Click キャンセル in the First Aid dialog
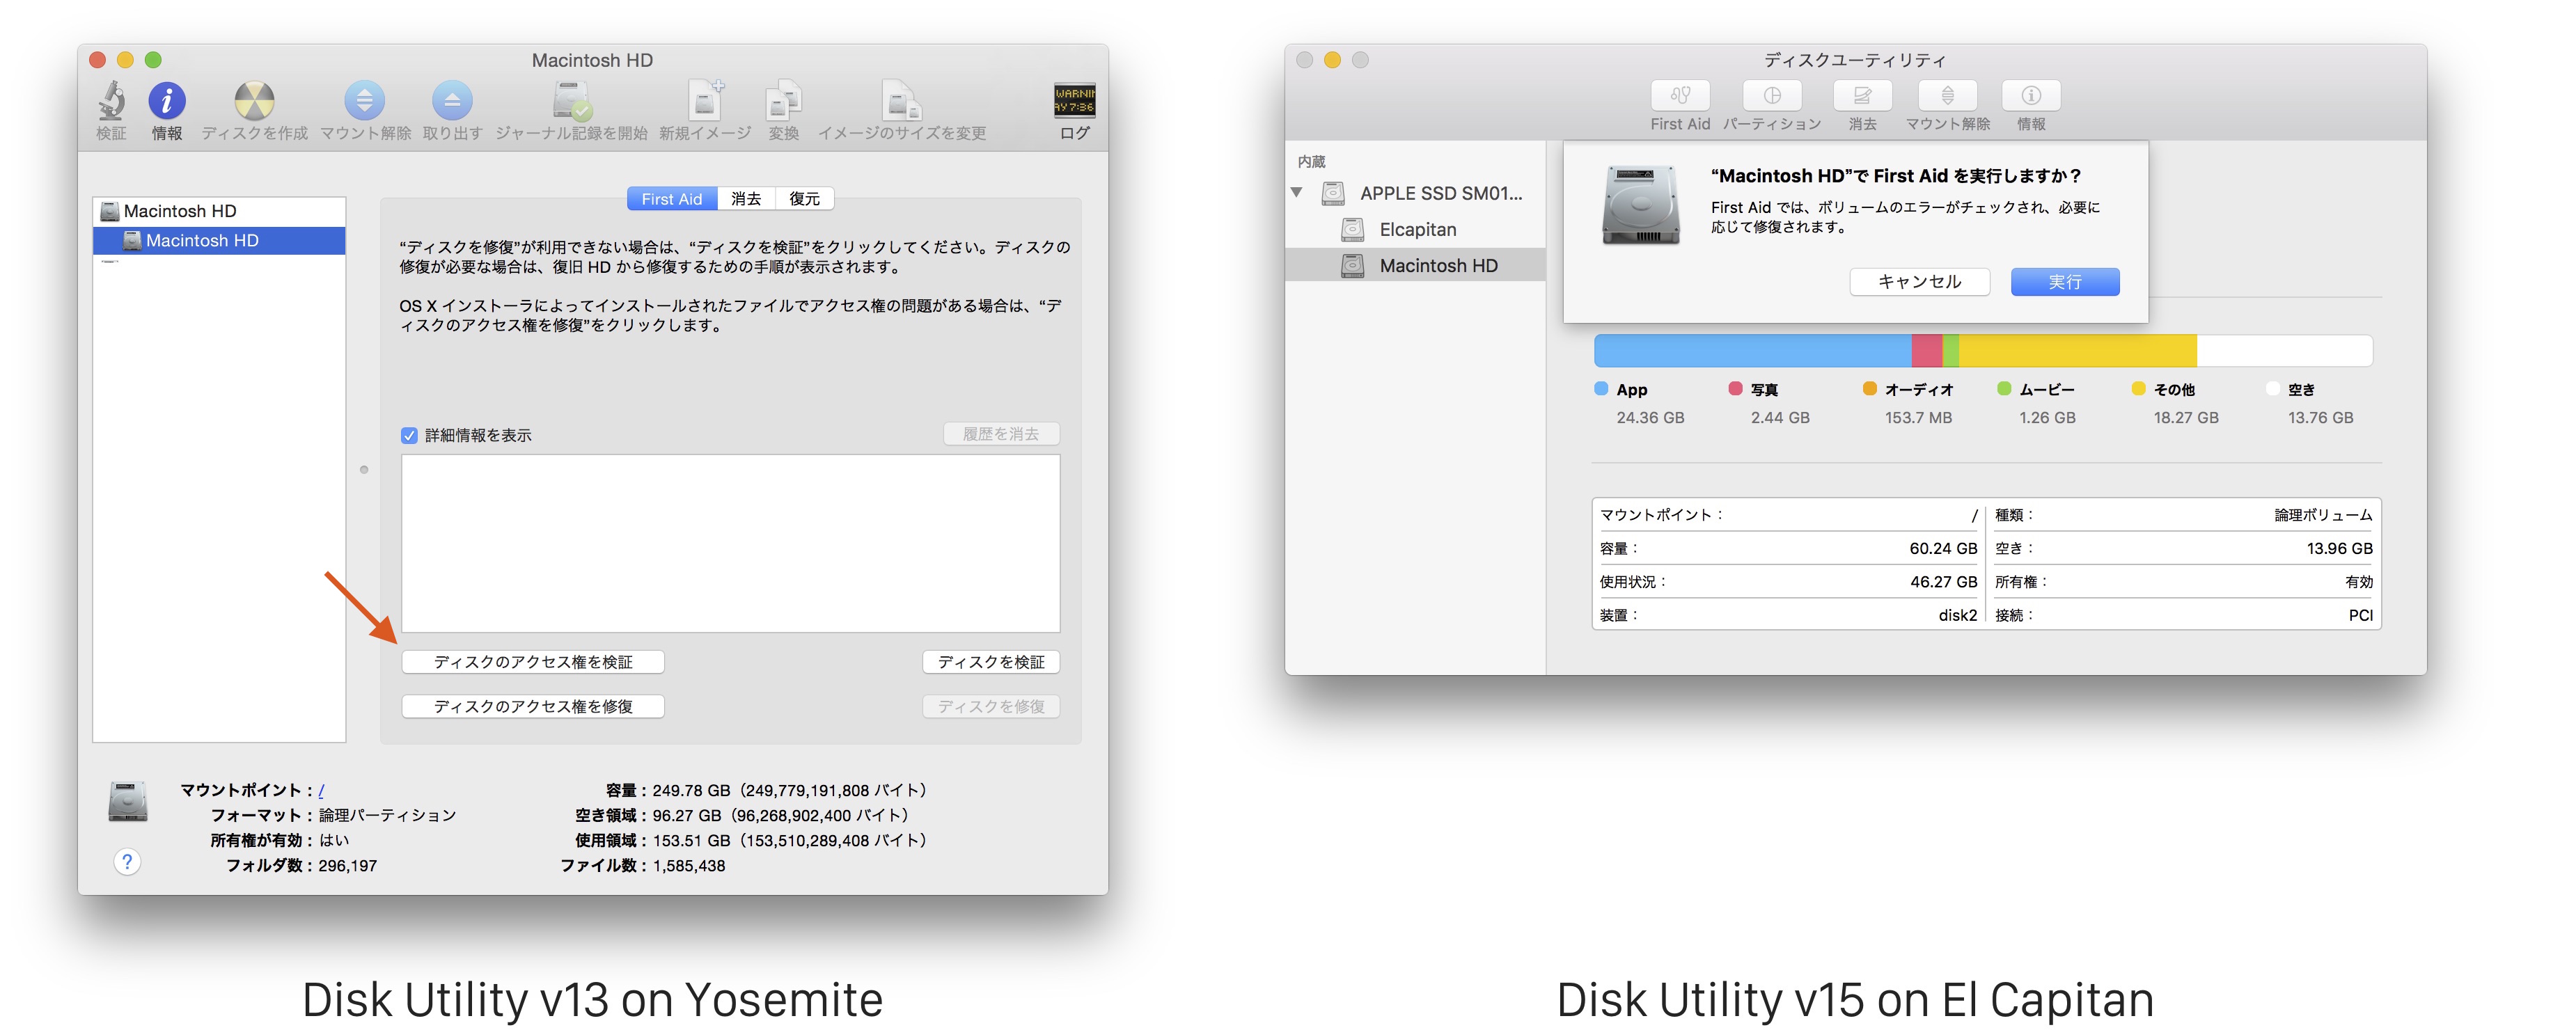 [1919, 282]
